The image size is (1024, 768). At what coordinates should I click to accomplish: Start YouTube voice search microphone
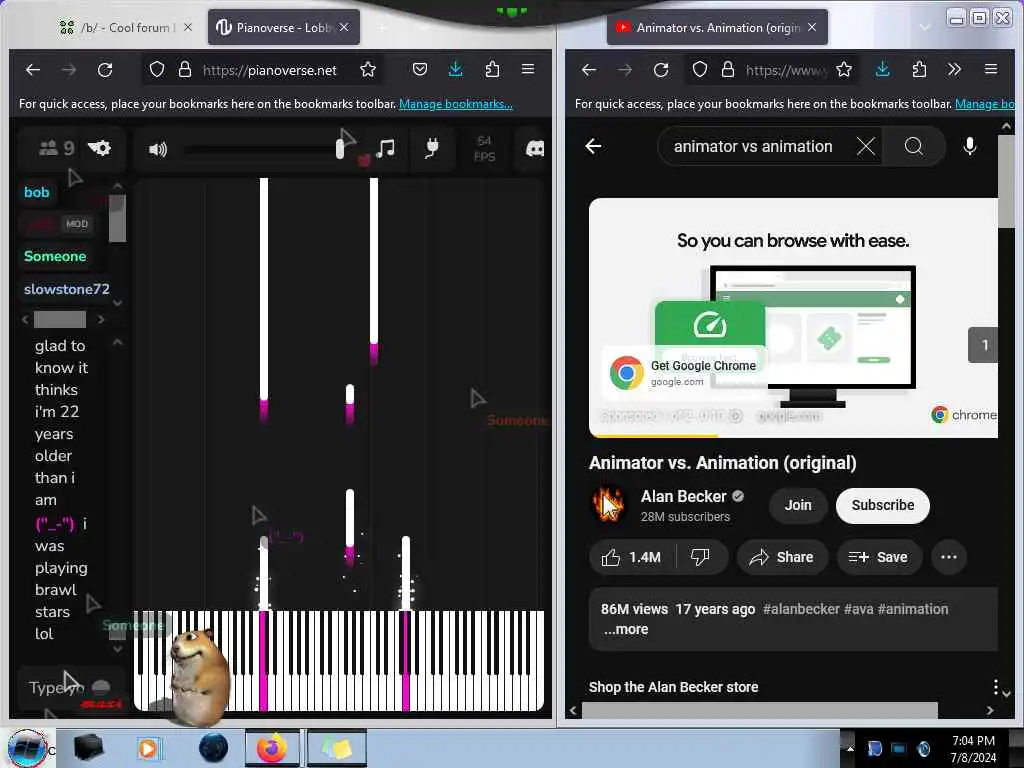[970, 146]
